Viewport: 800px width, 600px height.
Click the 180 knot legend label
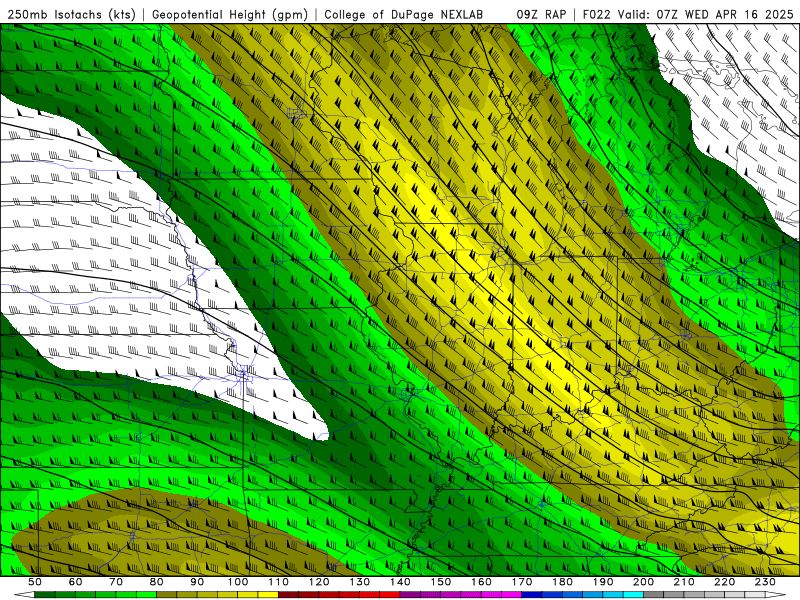(x=562, y=582)
